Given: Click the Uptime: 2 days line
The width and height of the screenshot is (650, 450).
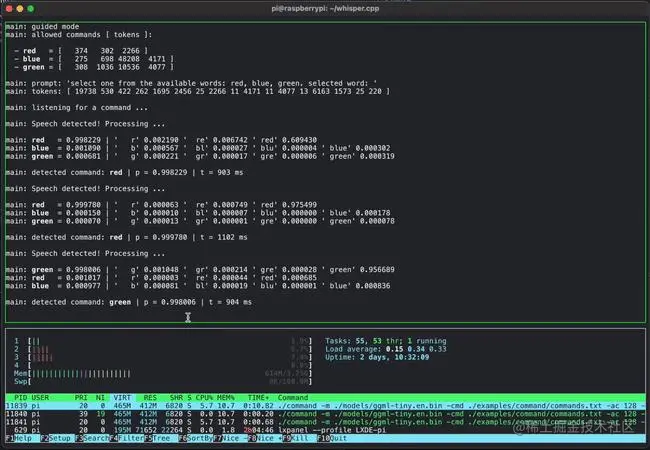Looking at the screenshot, I should point(377,357).
